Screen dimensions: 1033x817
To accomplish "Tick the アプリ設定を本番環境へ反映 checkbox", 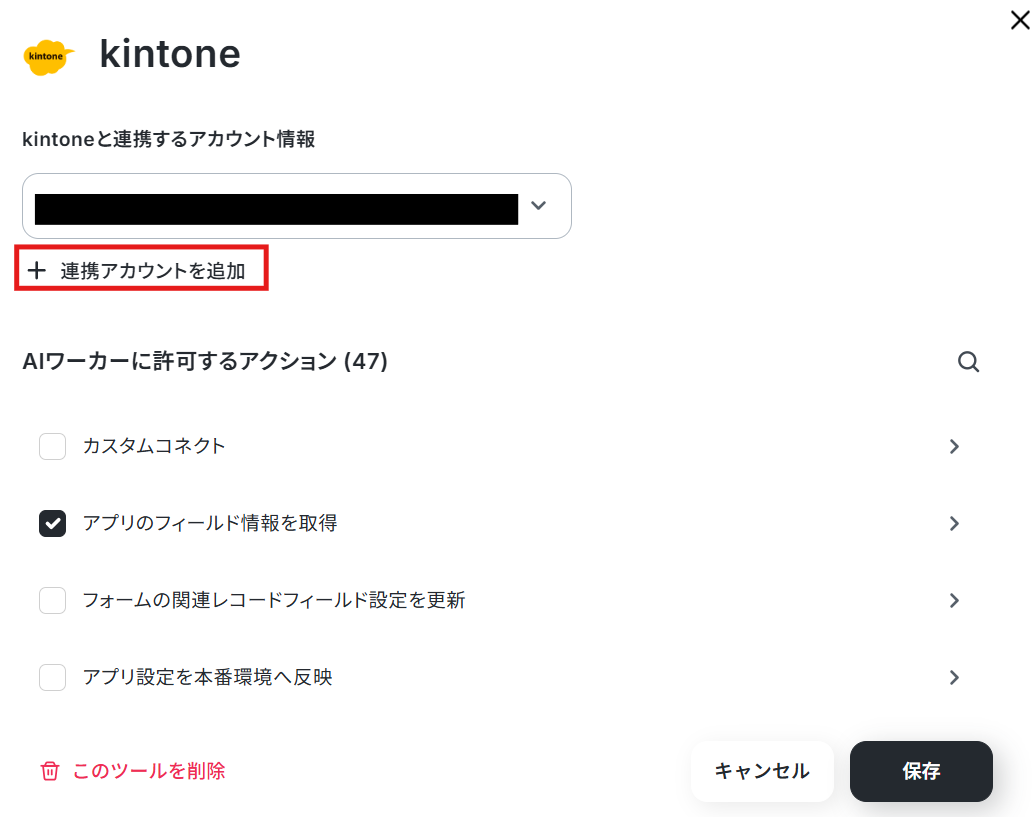I will coord(52,677).
